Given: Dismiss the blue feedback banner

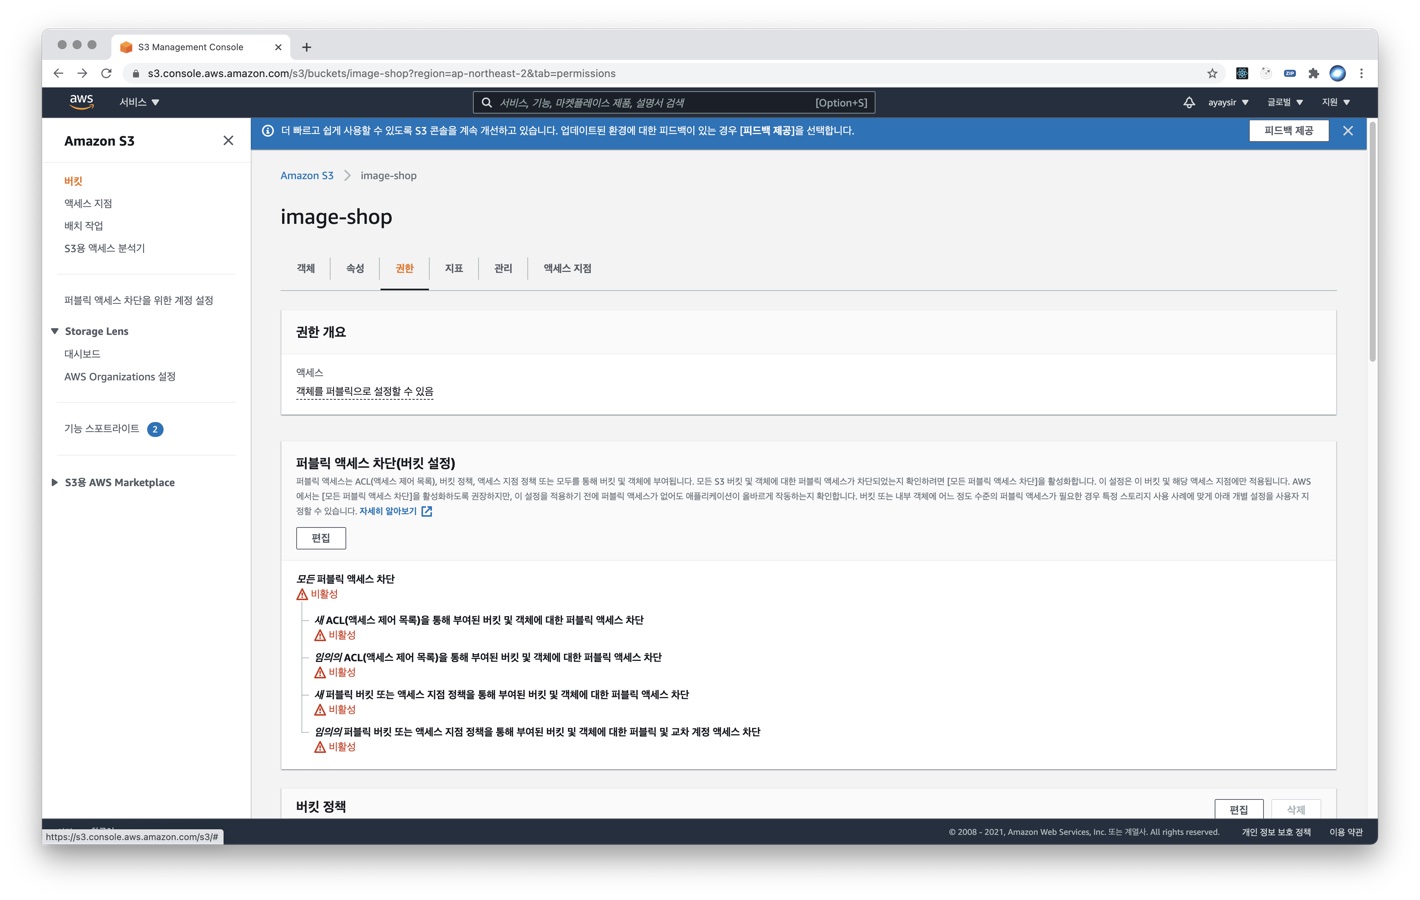Looking at the screenshot, I should point(1347,131).
